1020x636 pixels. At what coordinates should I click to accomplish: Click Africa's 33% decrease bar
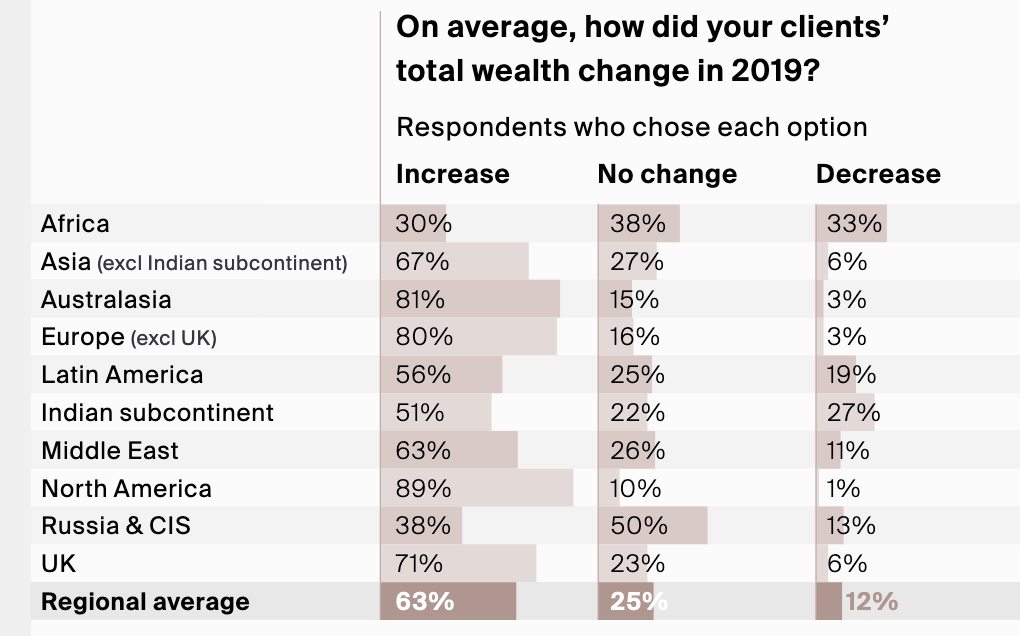852,224
